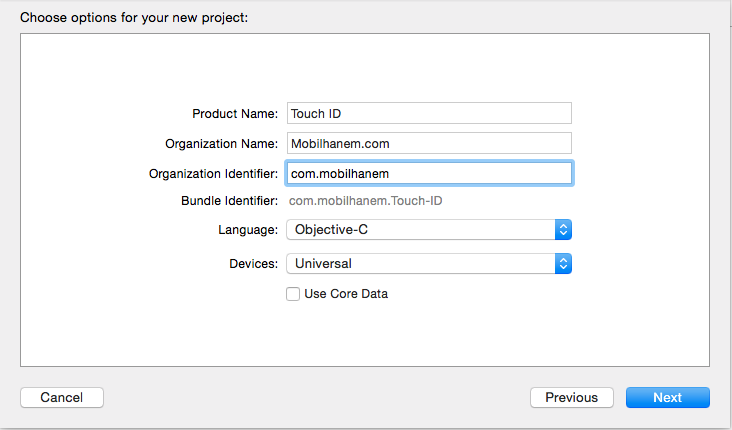The image size is (732, 430).
Task: Click the Choose options for your new project heading
Action: click(134, 18)
